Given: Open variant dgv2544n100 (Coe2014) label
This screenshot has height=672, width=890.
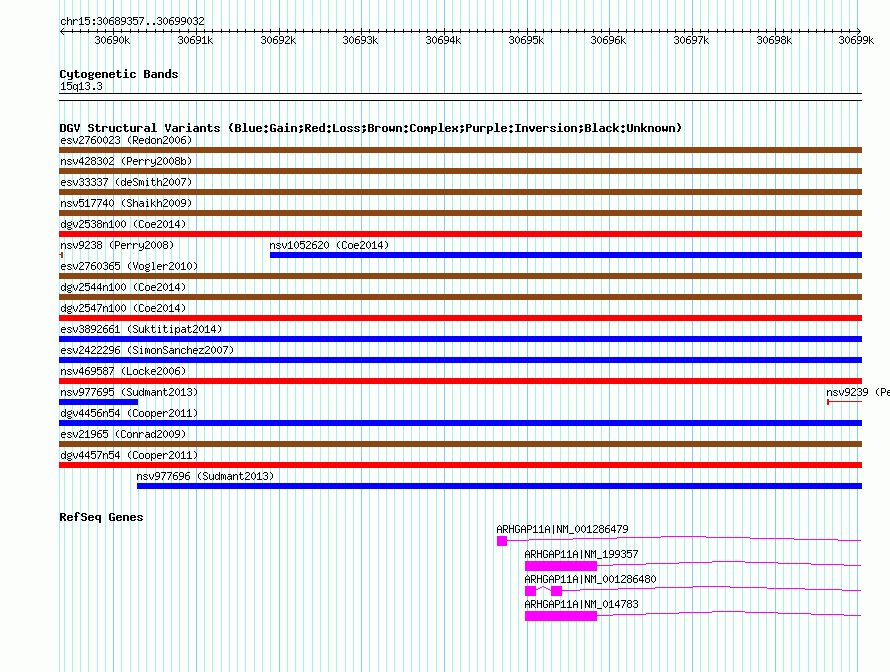Looking at the screenshot, I should click(x=123, y=287).
